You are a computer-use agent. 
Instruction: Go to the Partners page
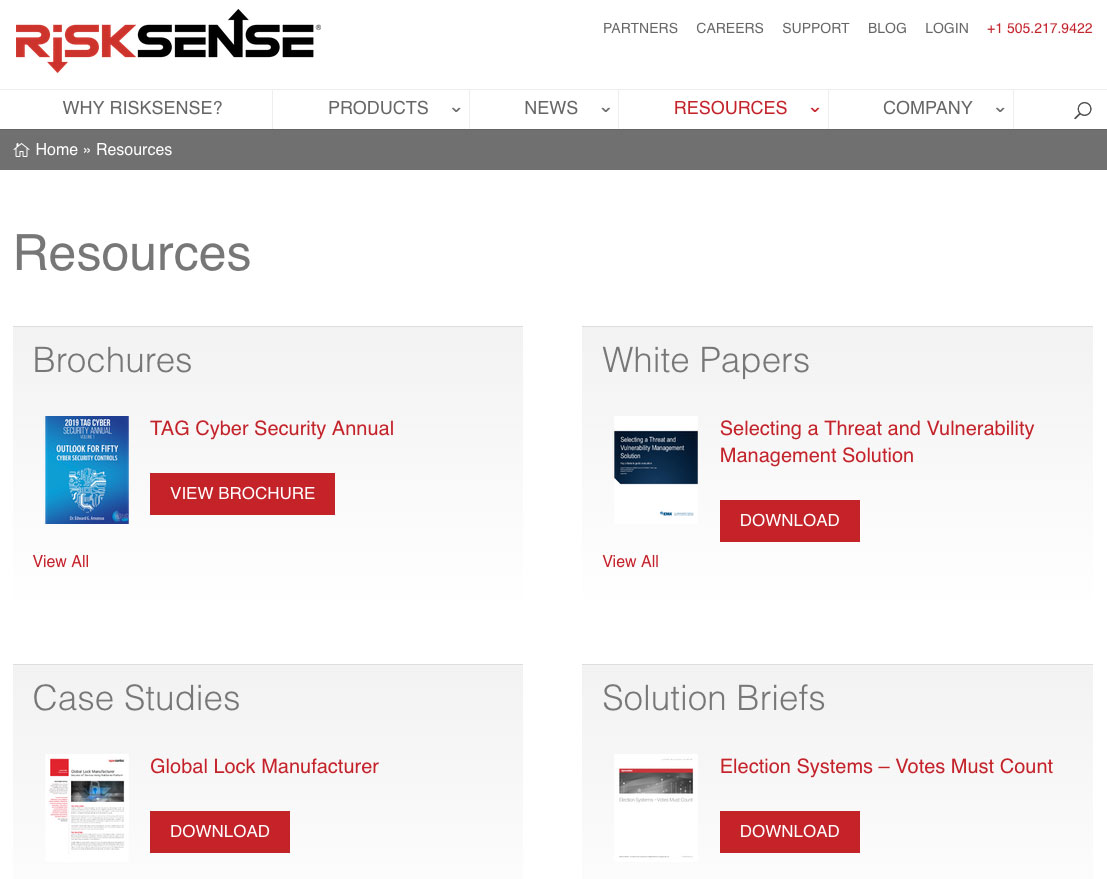(640, 28)
